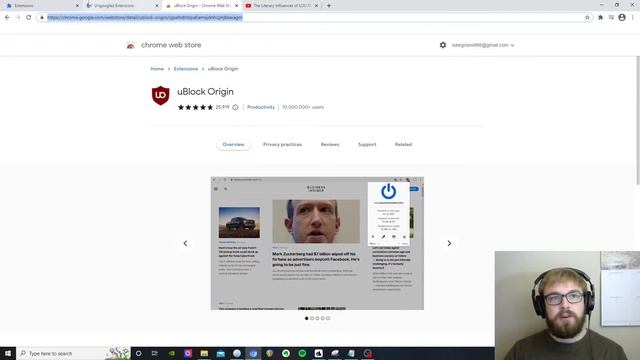
Task: Reload the current page
Action: pyautogui.click(x=29, y=18)
